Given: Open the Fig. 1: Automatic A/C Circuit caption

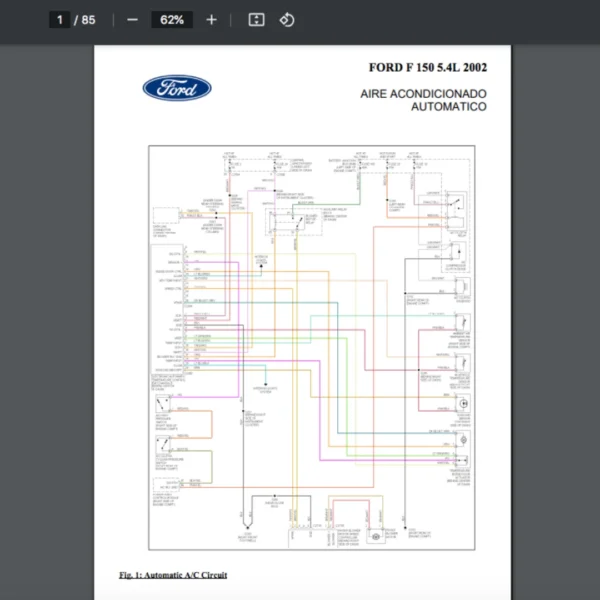Looking at the screenshot, I should (173, 575).
